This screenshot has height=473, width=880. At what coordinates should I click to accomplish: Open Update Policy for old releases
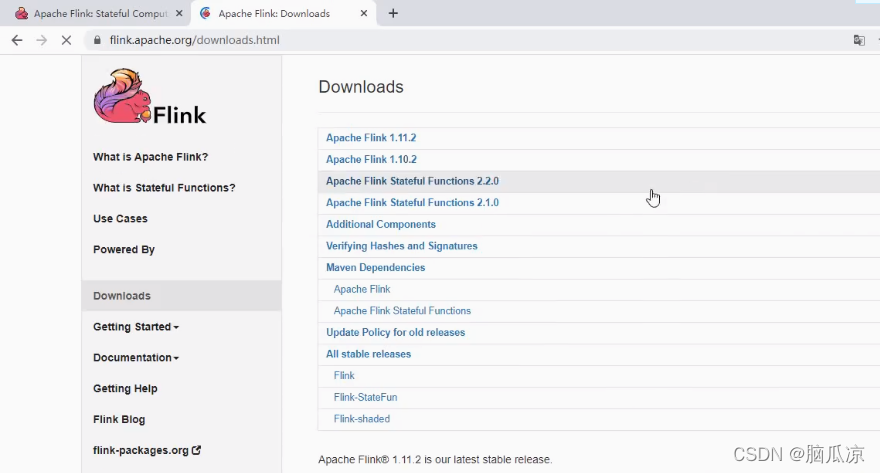[395, 333]
